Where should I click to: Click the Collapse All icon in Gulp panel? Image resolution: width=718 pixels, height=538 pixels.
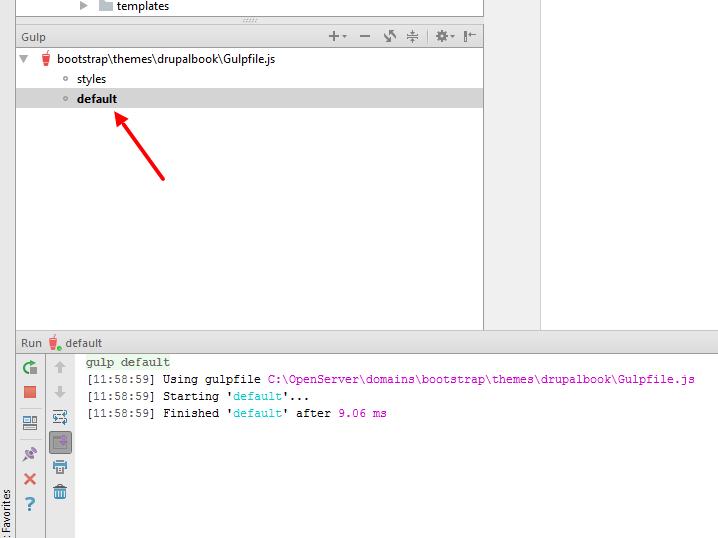tap(413, 37)
